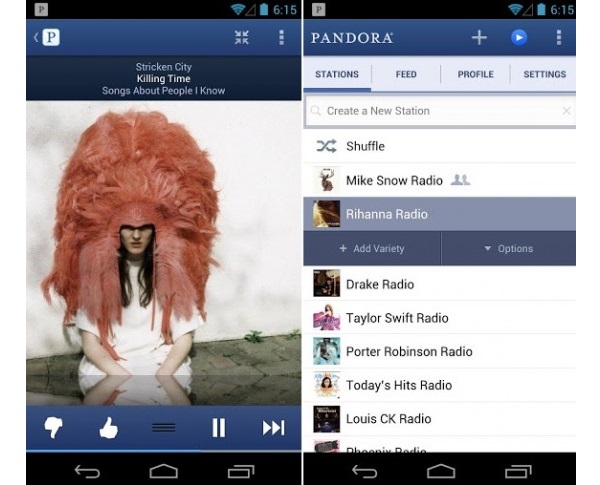
Task: Tap shared-station people icon on Mike Snow
Action: [x=460, y=180]
